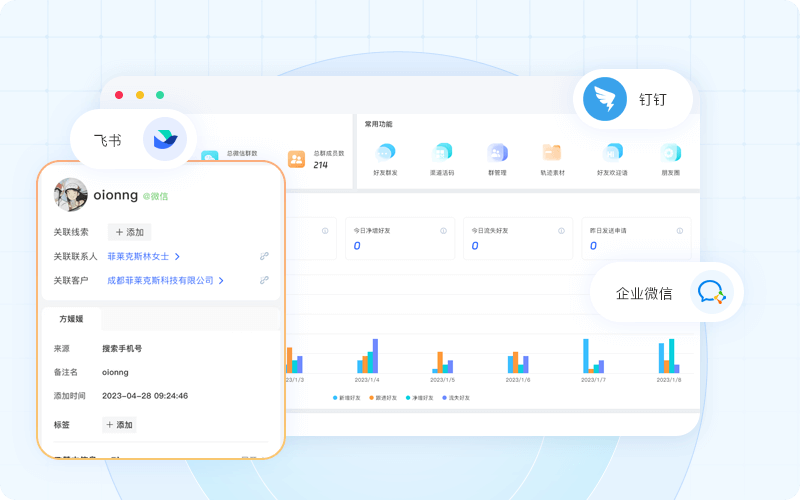This screenshot has width=800, height=500.
Task: Expand chevron next to 菲莱克斯林女士
Action: click(x=177, y=256)
